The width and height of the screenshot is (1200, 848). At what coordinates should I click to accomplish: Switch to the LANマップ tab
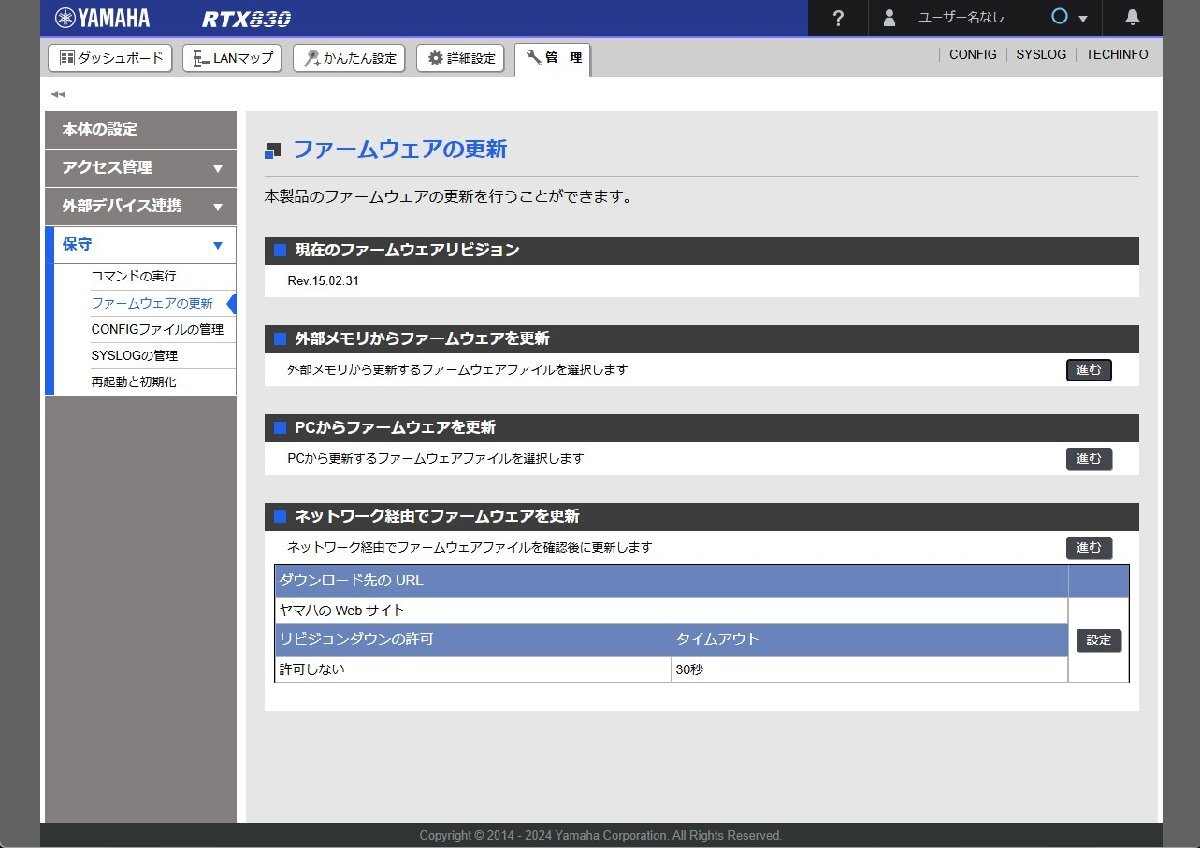pos(233,58)
